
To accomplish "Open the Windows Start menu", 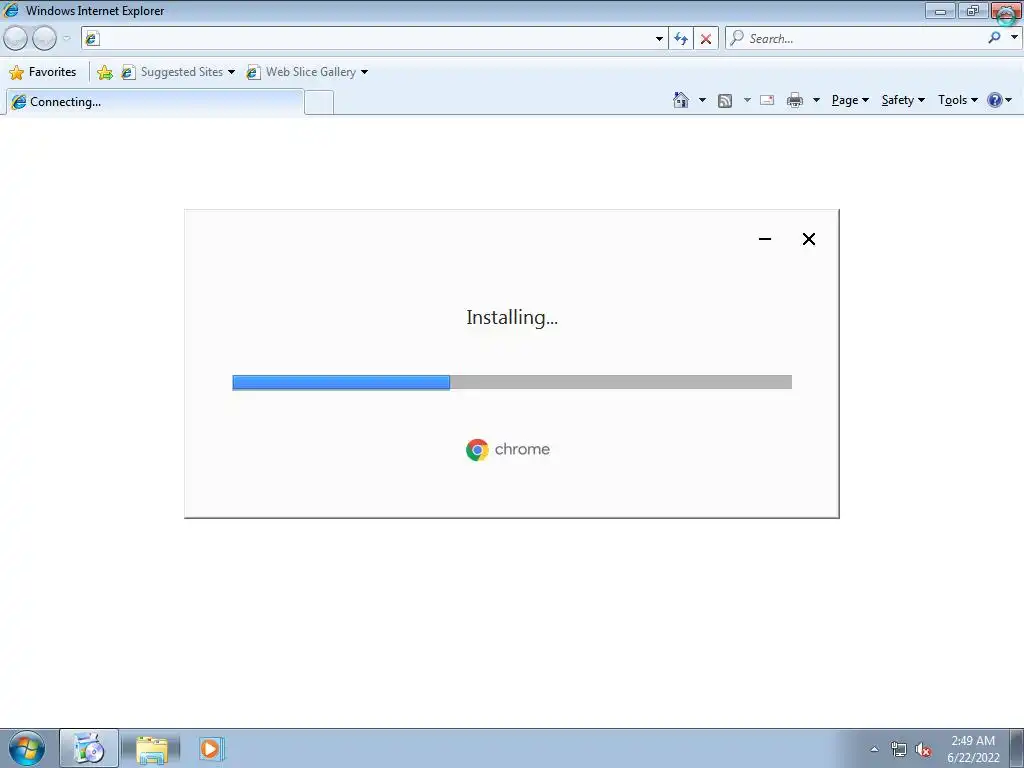I will 26,748.
